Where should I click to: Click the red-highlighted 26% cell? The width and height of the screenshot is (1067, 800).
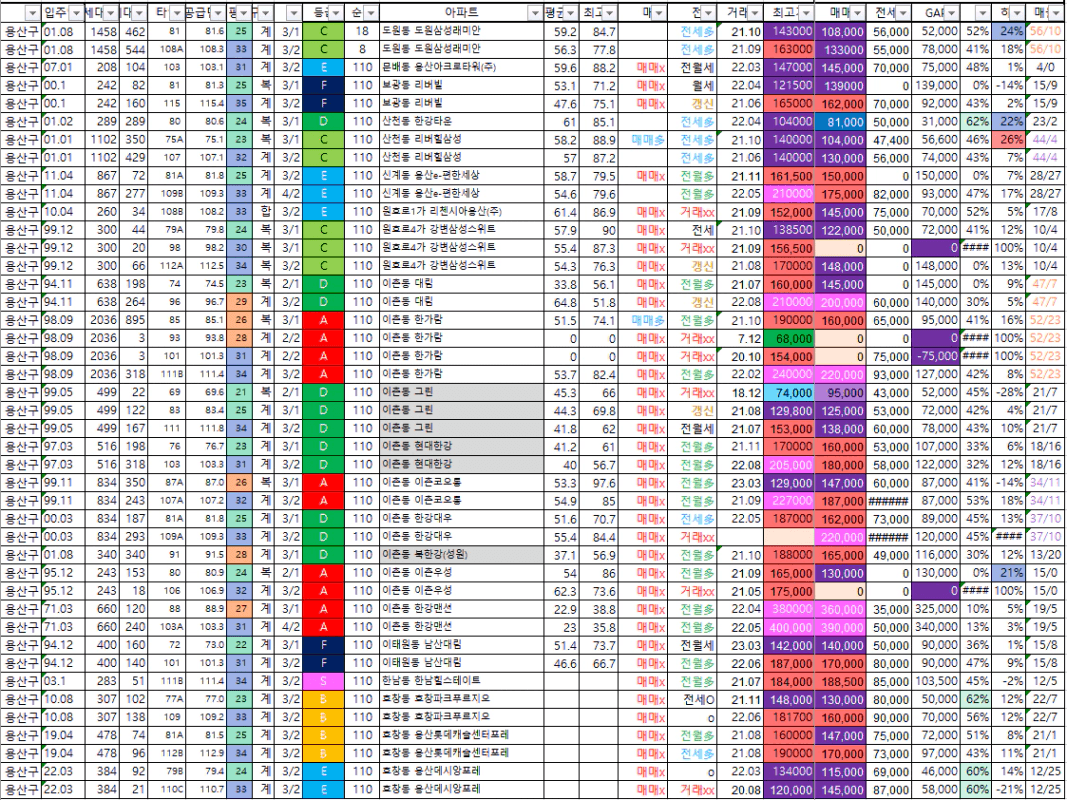pyautogui.click(x=1008, y=139)
